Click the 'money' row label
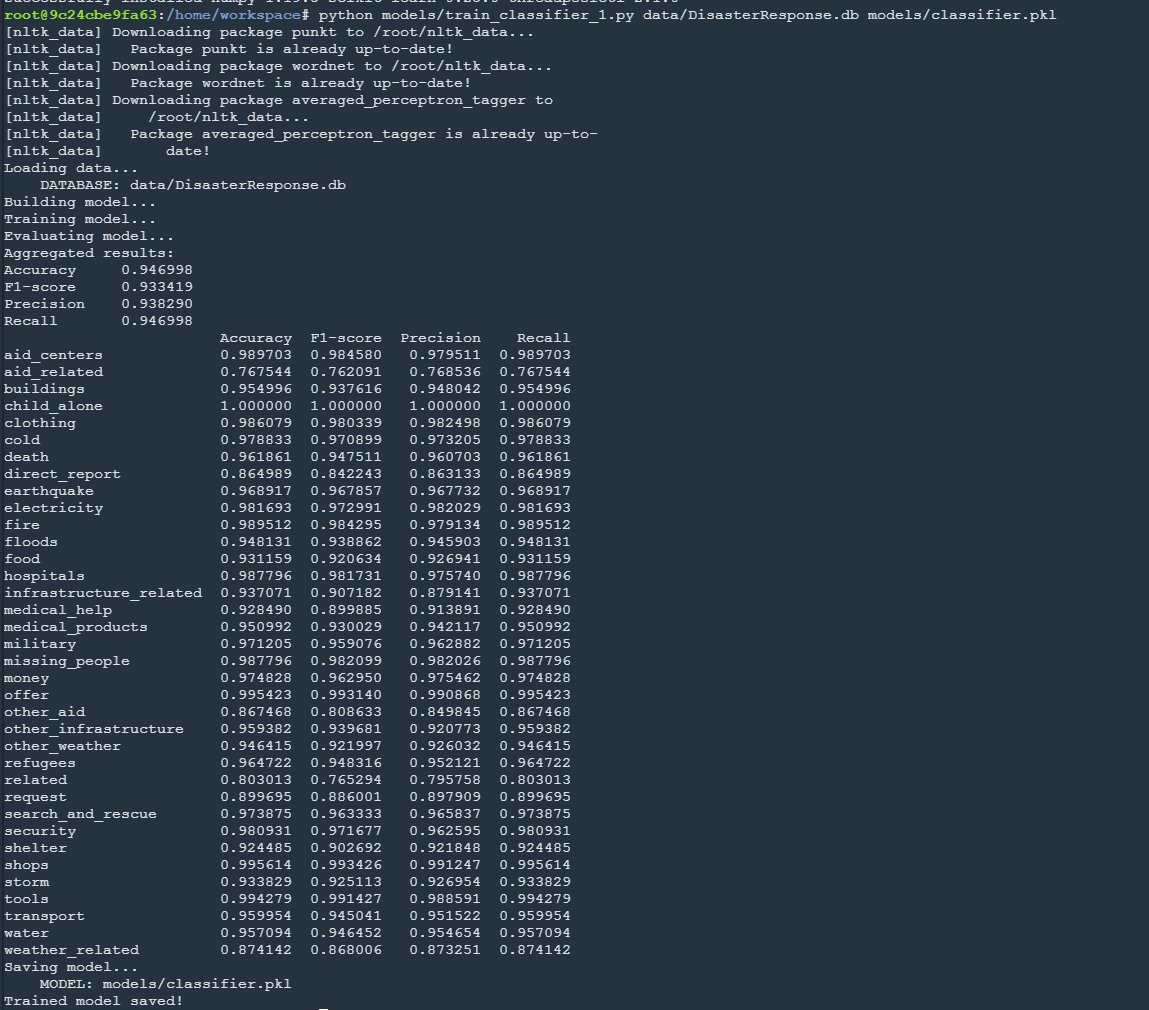 [26, 679]
